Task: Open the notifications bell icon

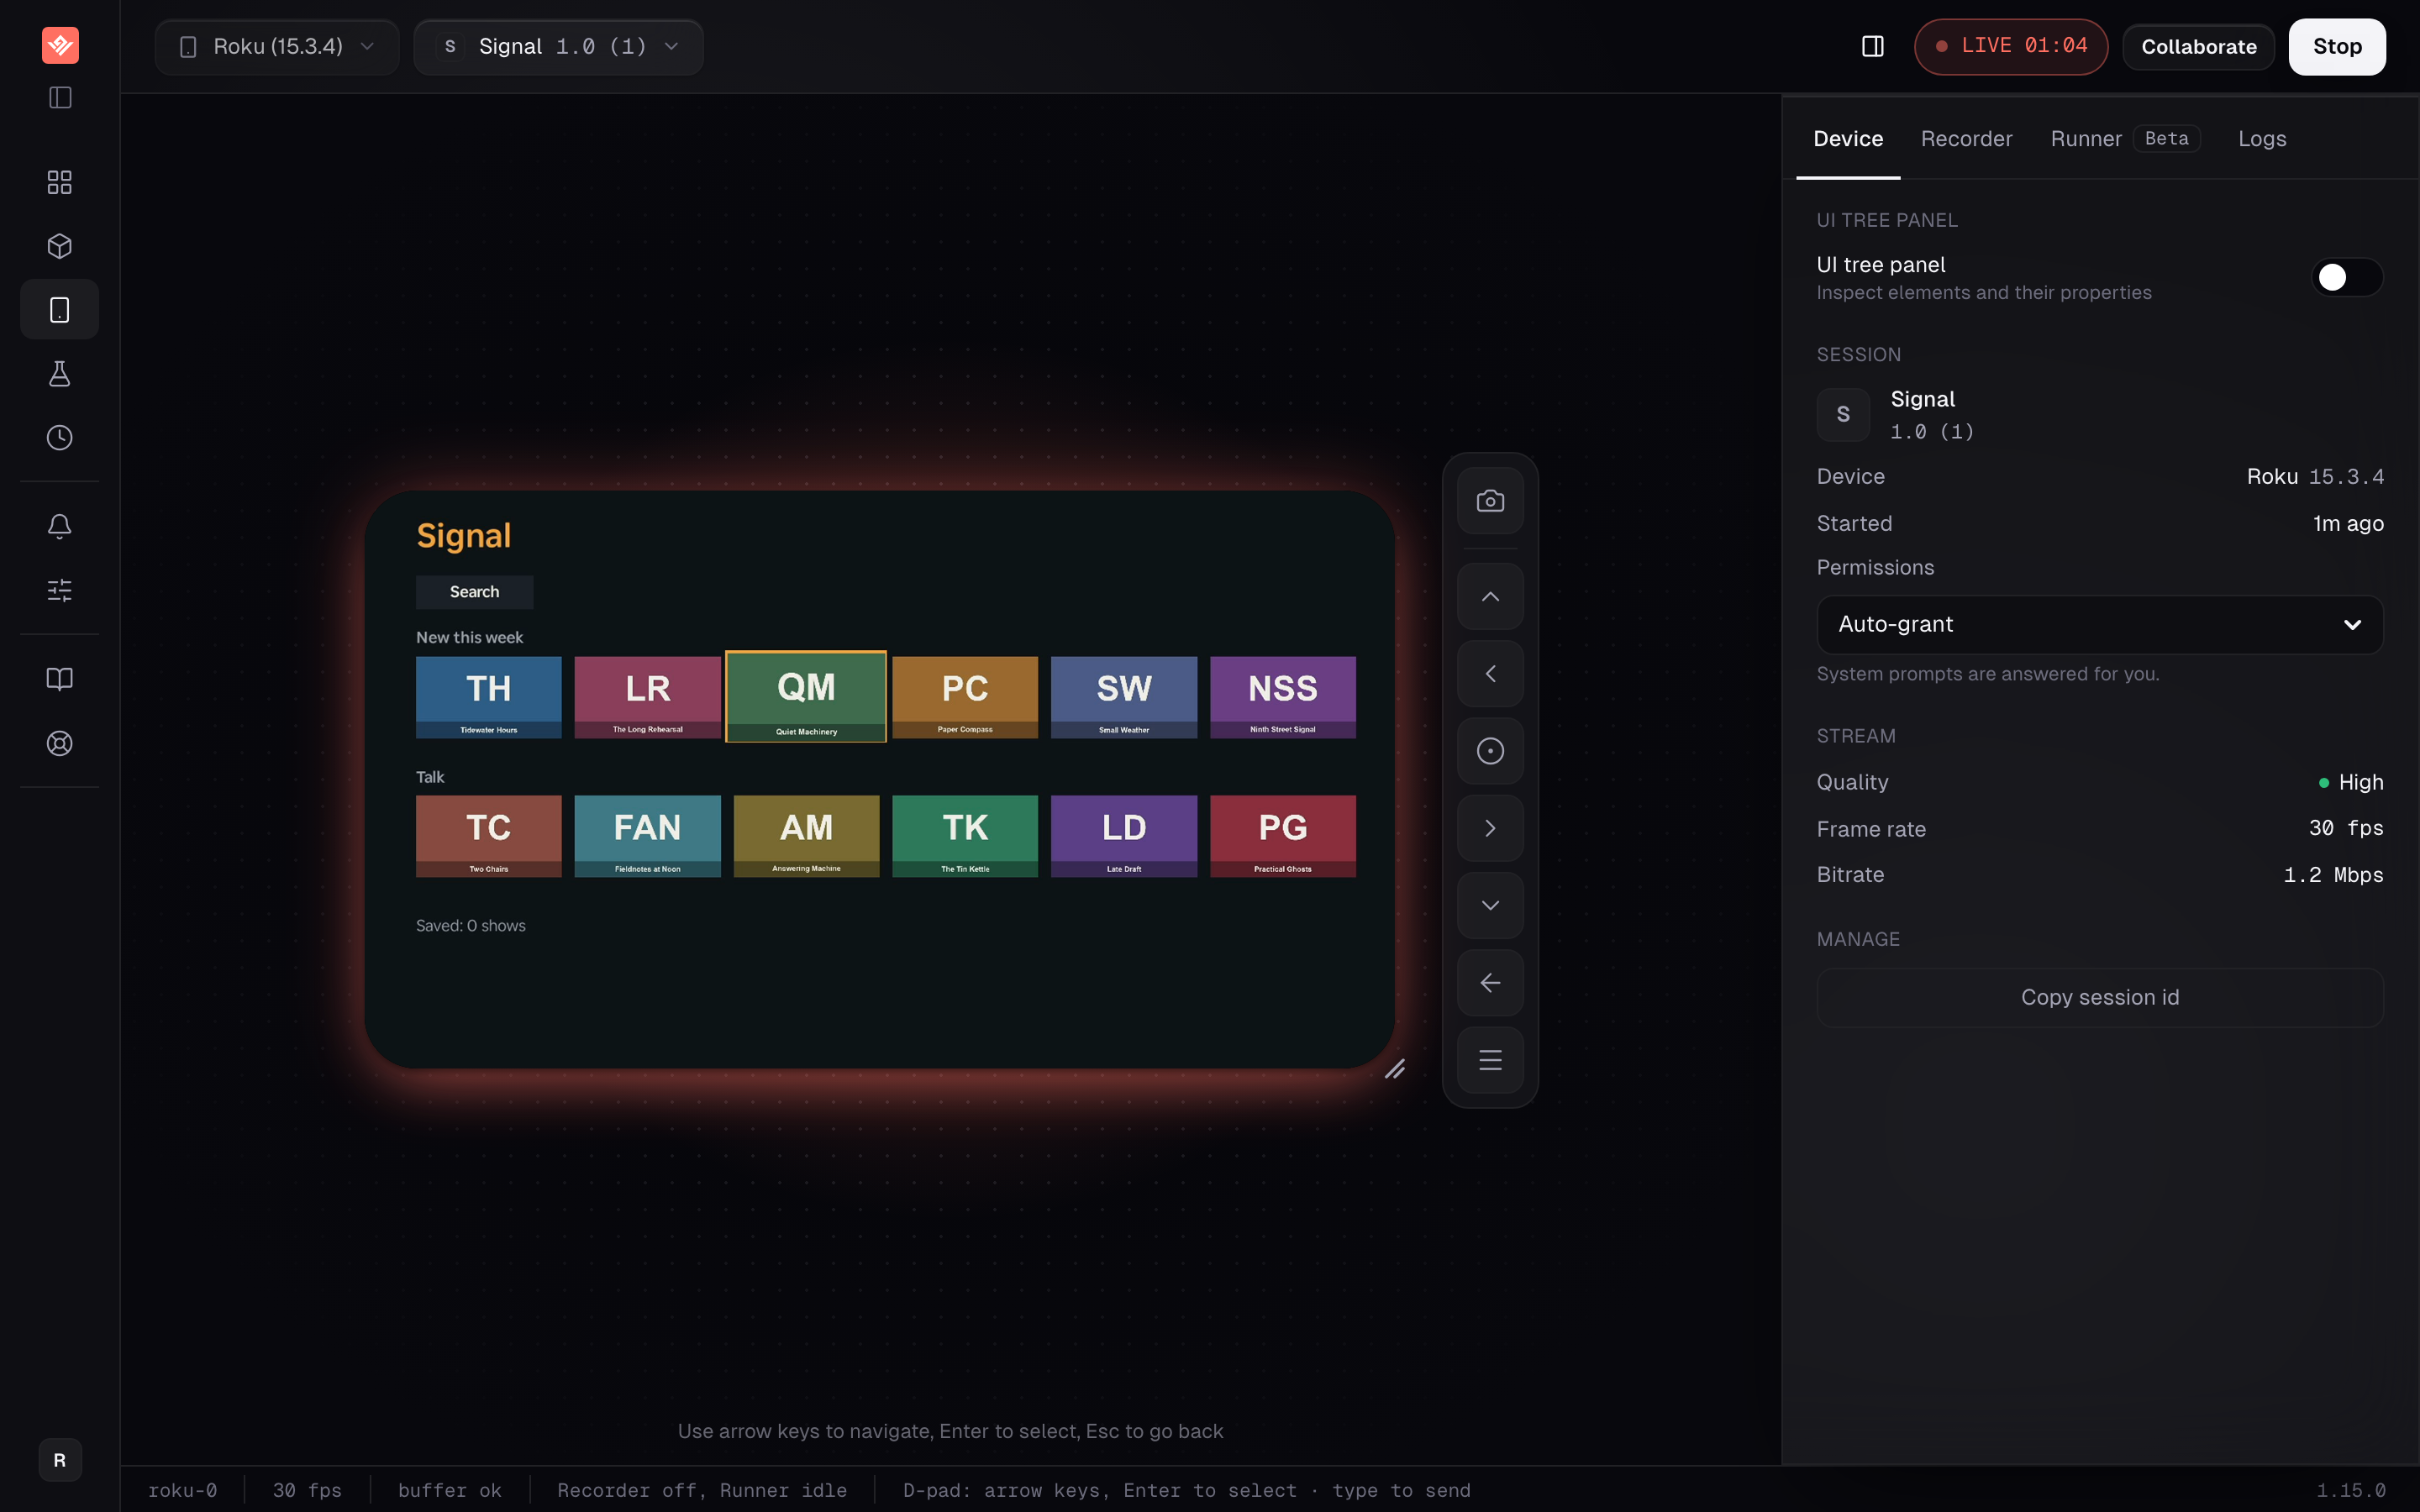Action: tap(60, 526)
